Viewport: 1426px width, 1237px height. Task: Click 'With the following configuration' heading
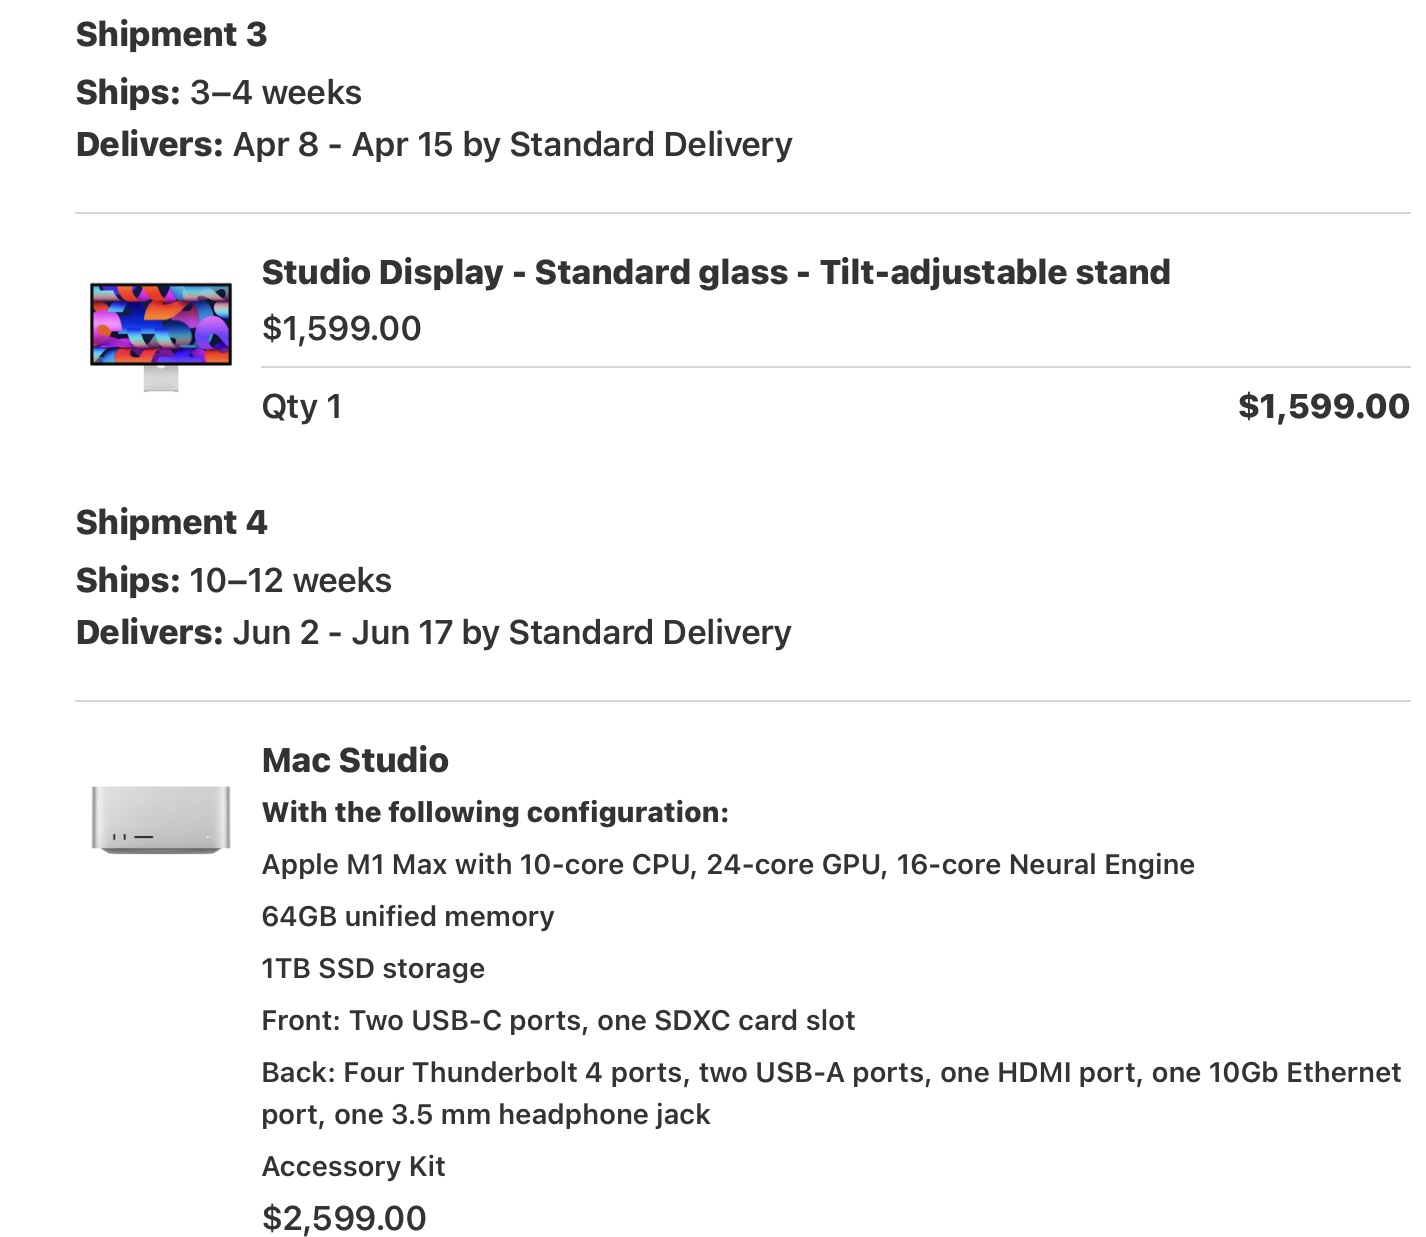tap(495, 812)
